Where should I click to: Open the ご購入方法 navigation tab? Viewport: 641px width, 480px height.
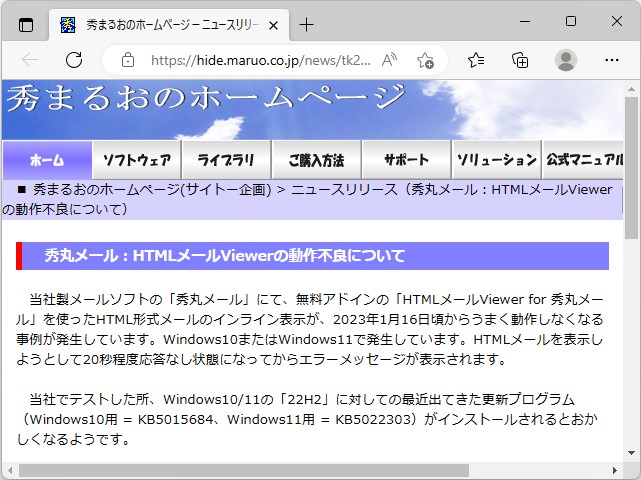(x=316, y=160)
